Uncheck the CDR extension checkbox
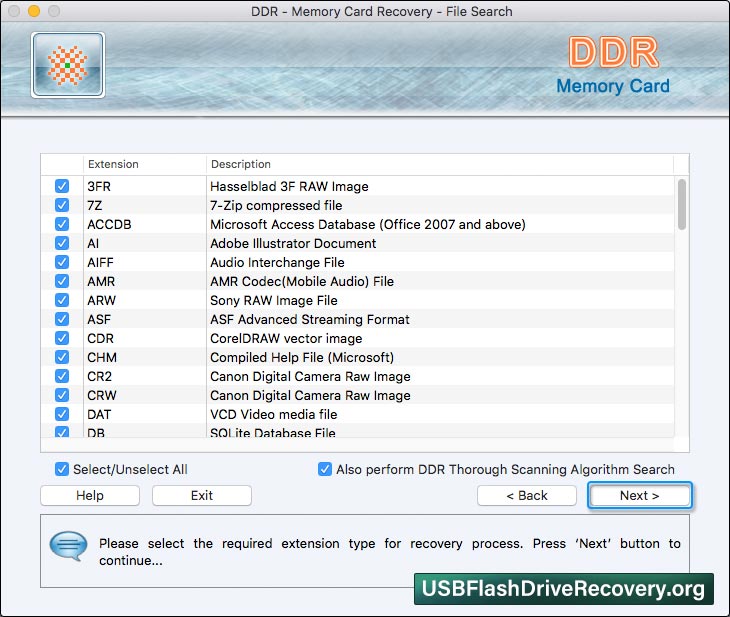The height and width of the screenshot is (617, 730). (61, 338)
